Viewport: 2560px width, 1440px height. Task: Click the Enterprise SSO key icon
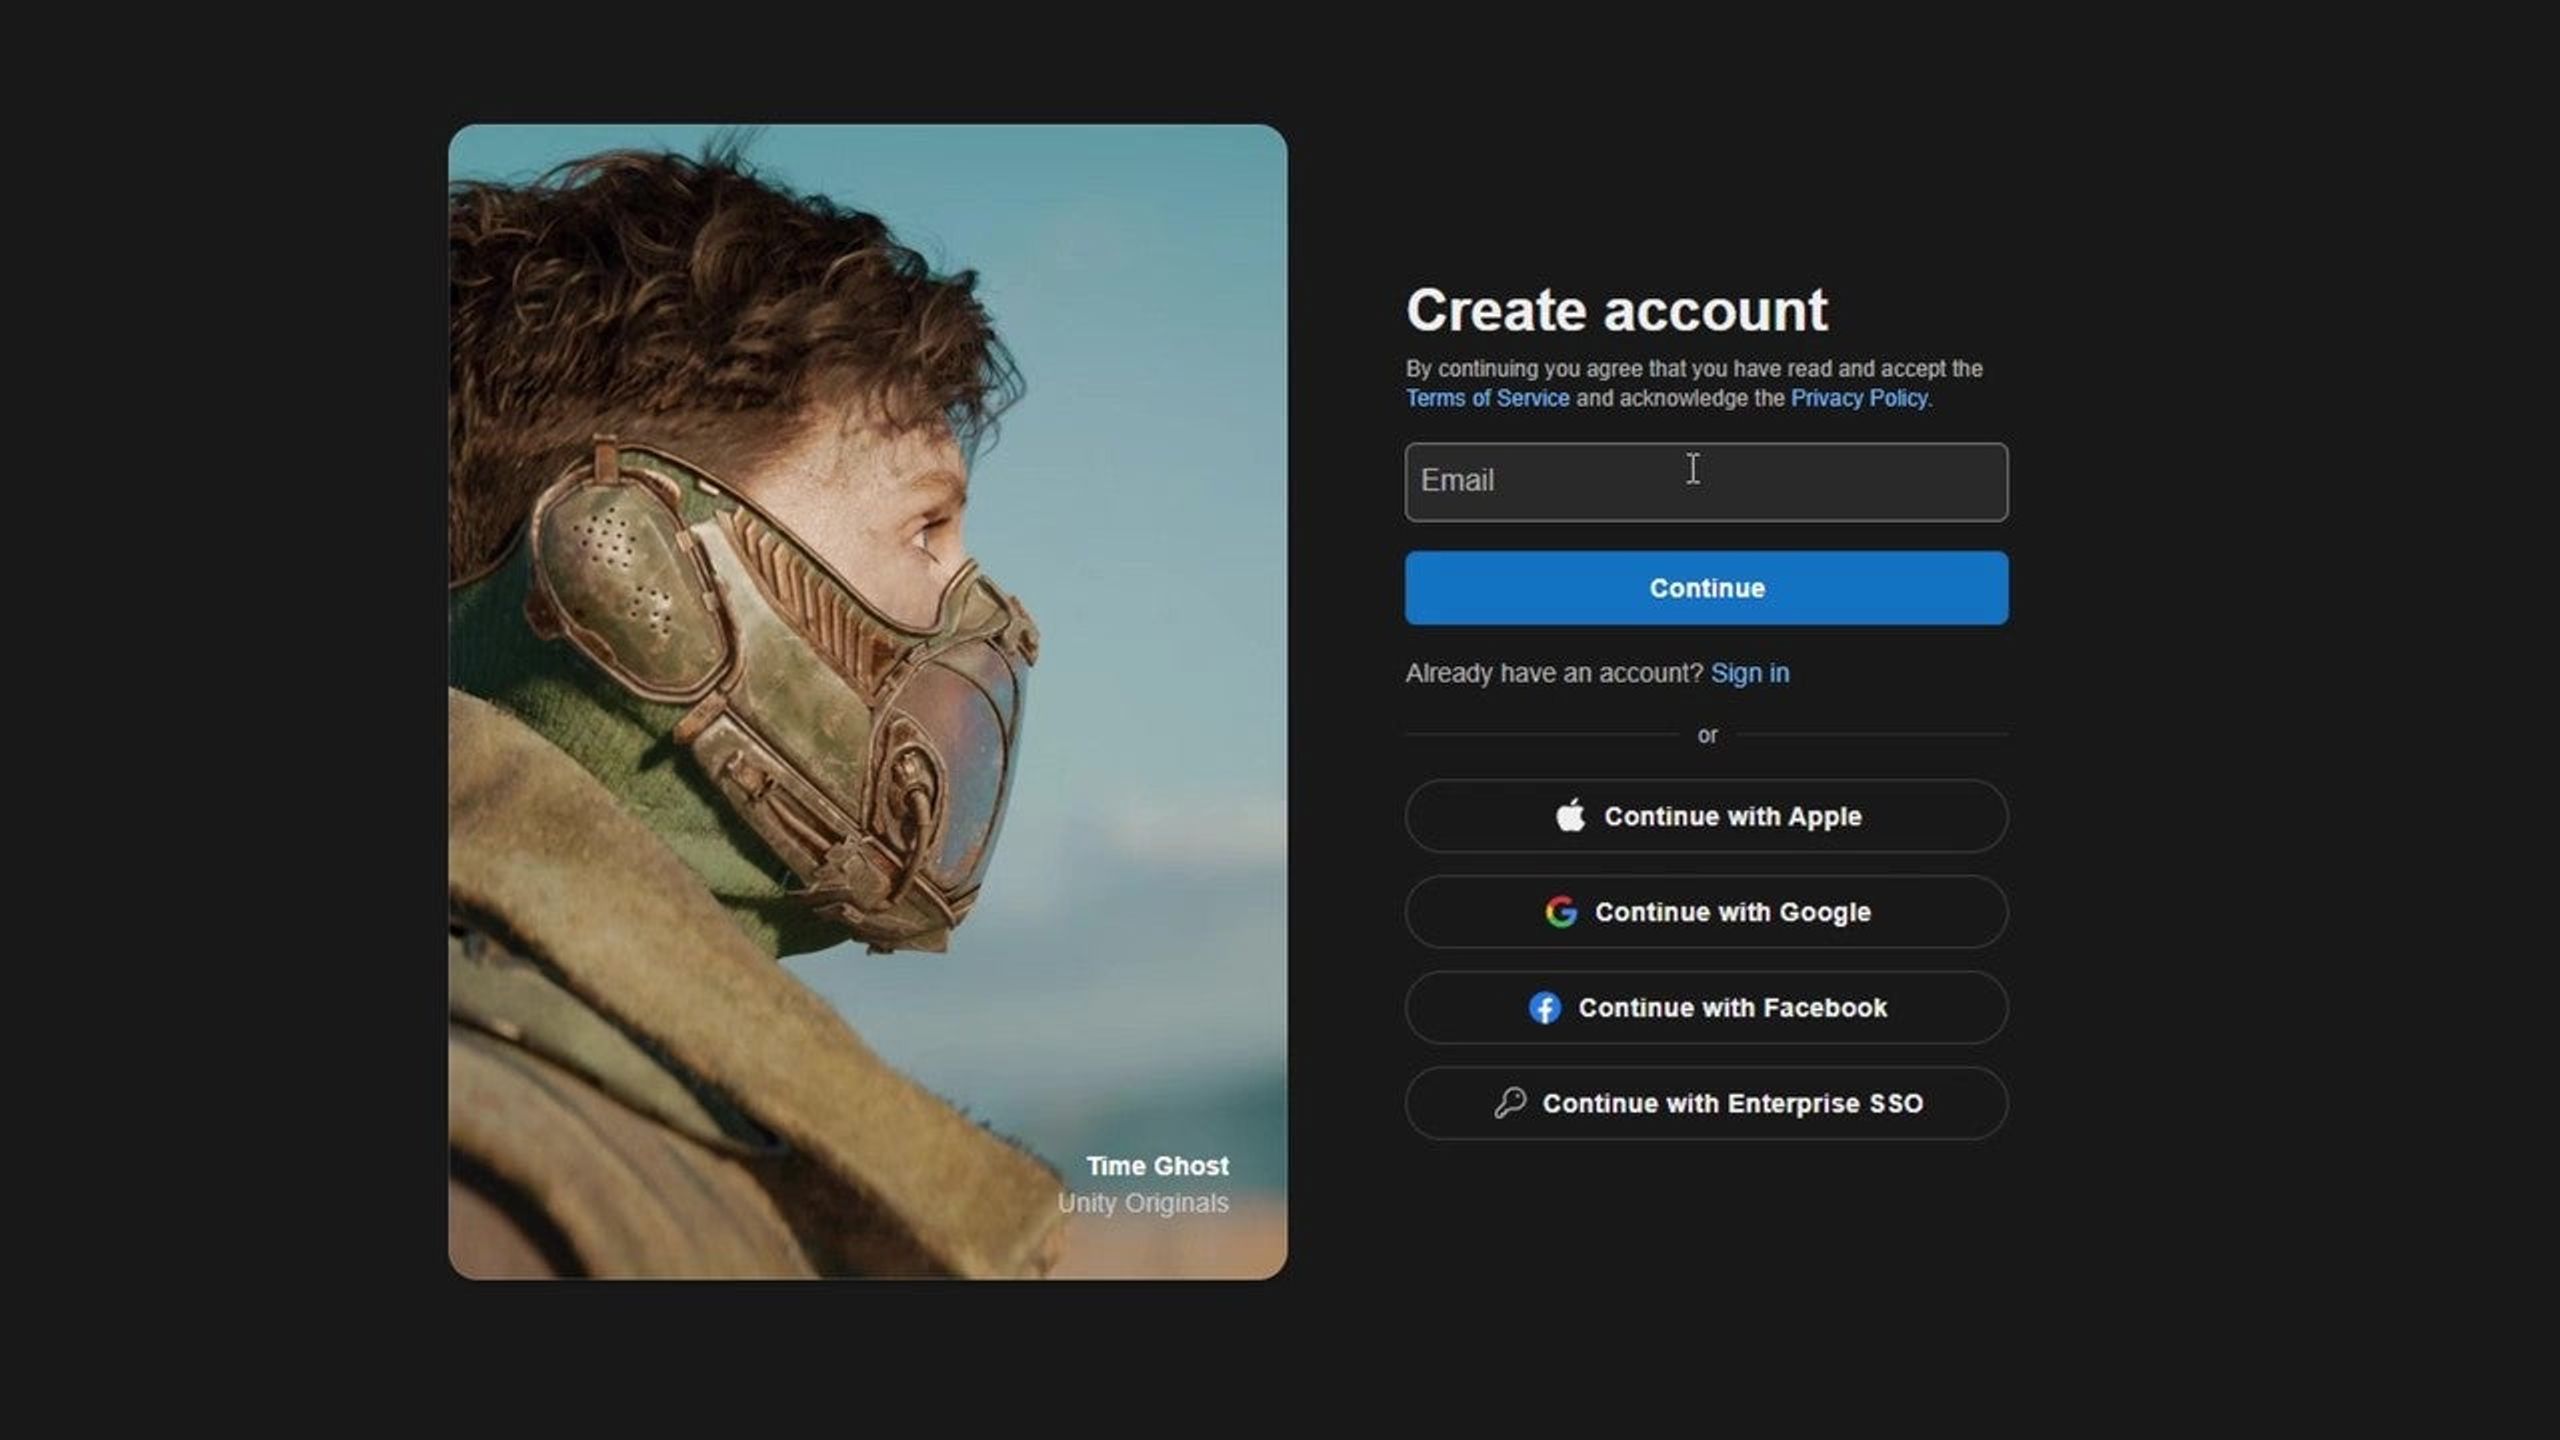[1510, 1103]
